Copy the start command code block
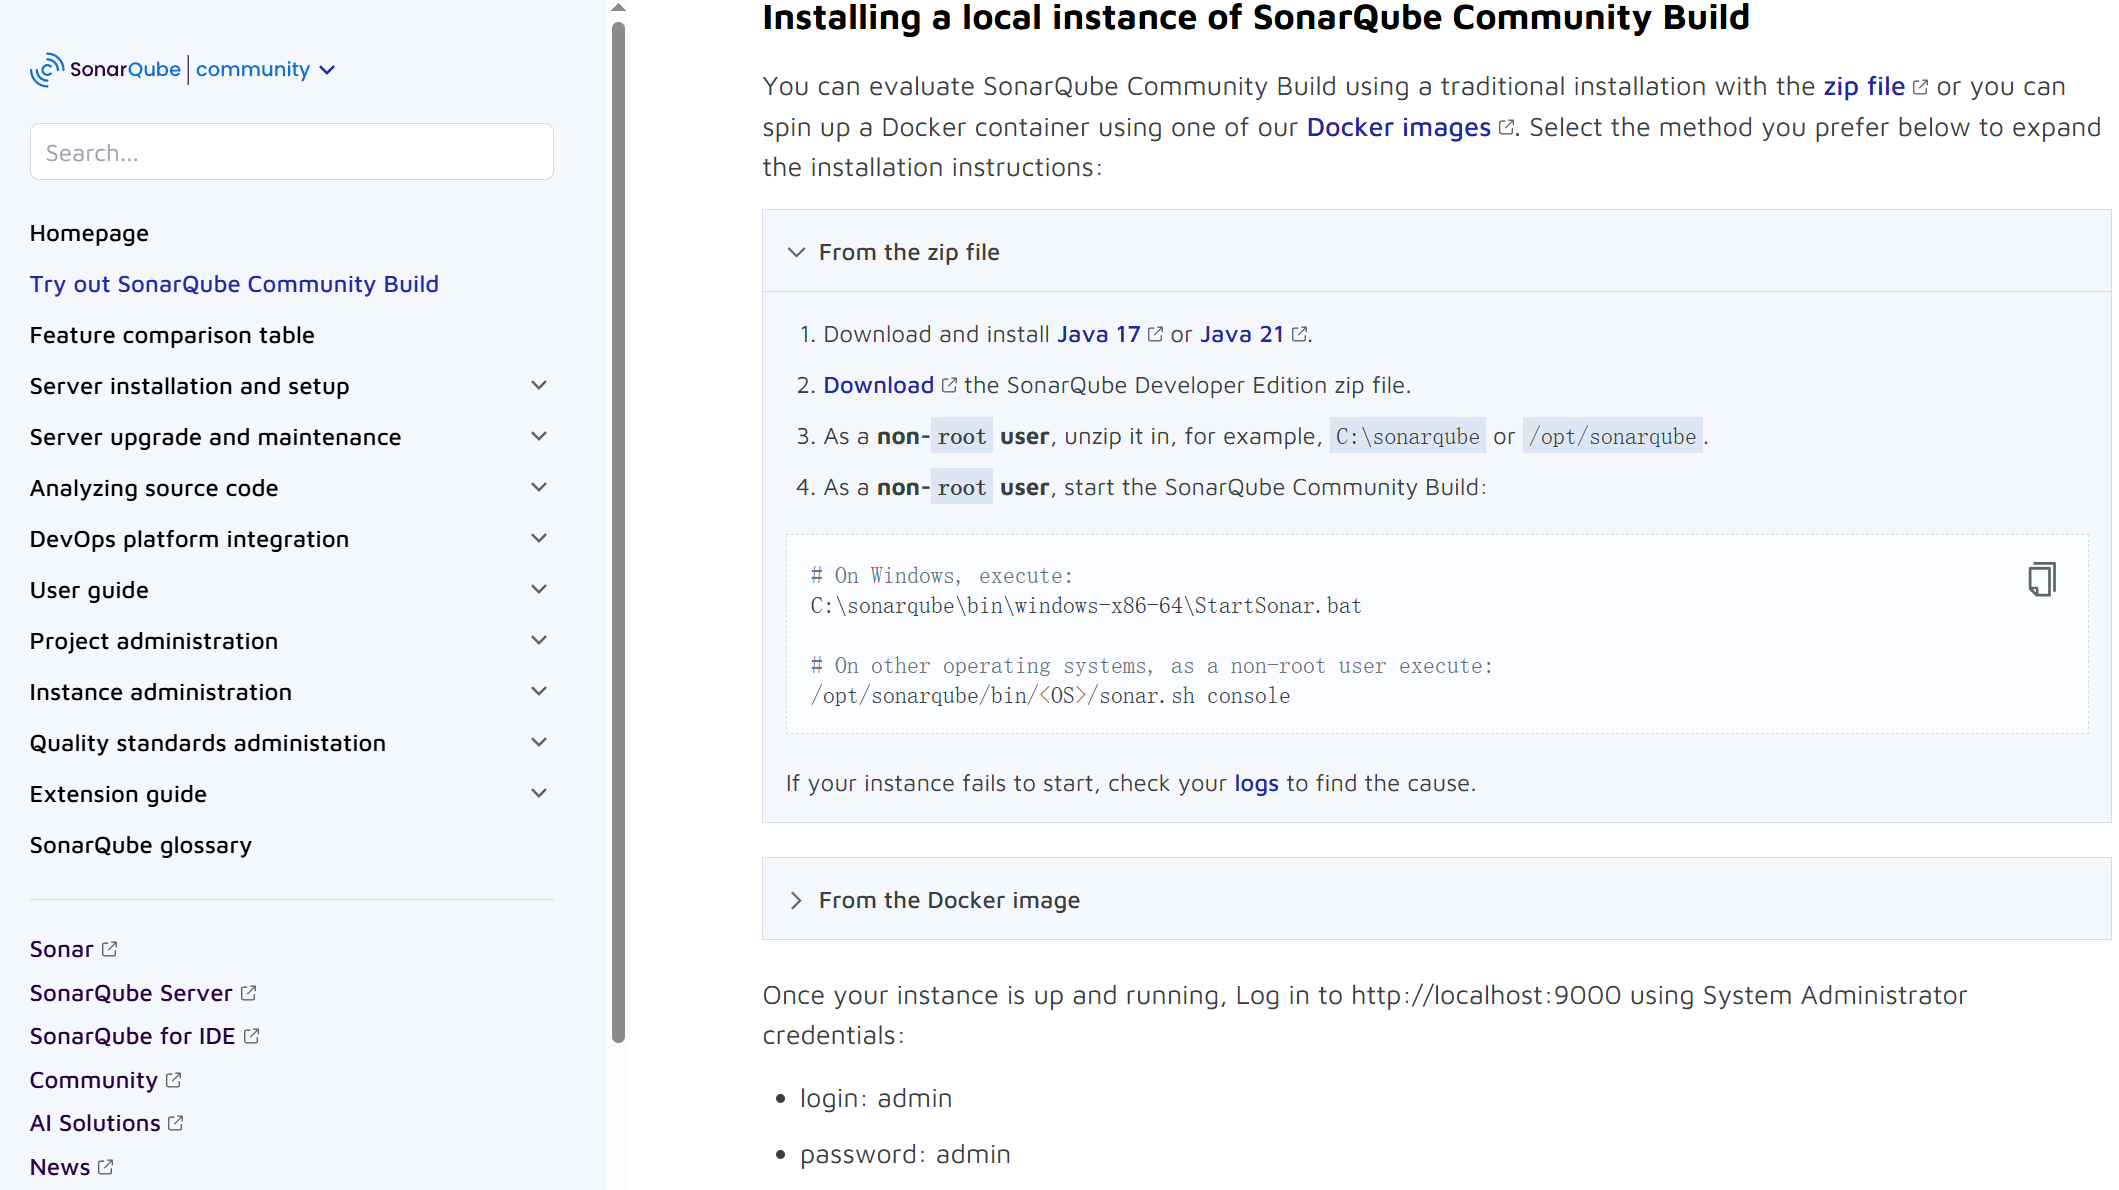 [2041, 579]
